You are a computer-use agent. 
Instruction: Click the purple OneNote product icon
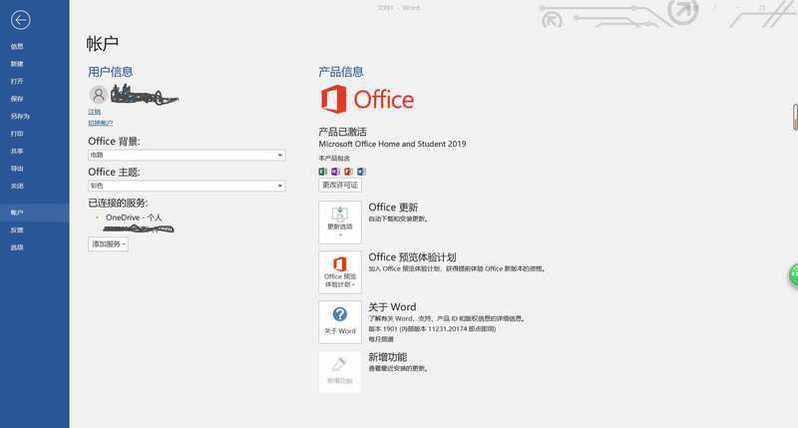pos(336,172)
